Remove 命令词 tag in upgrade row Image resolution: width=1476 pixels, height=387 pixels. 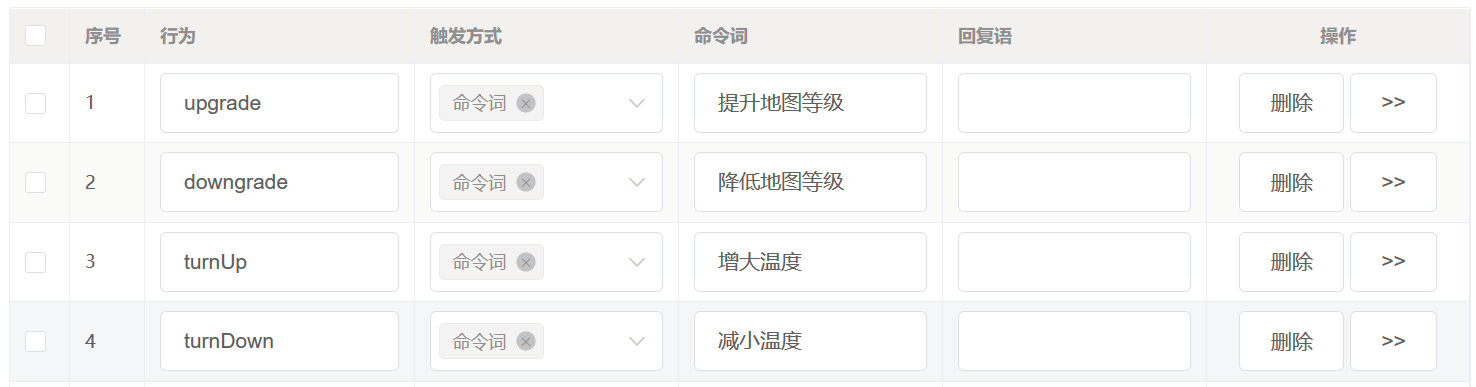click(x=526, y=103)
